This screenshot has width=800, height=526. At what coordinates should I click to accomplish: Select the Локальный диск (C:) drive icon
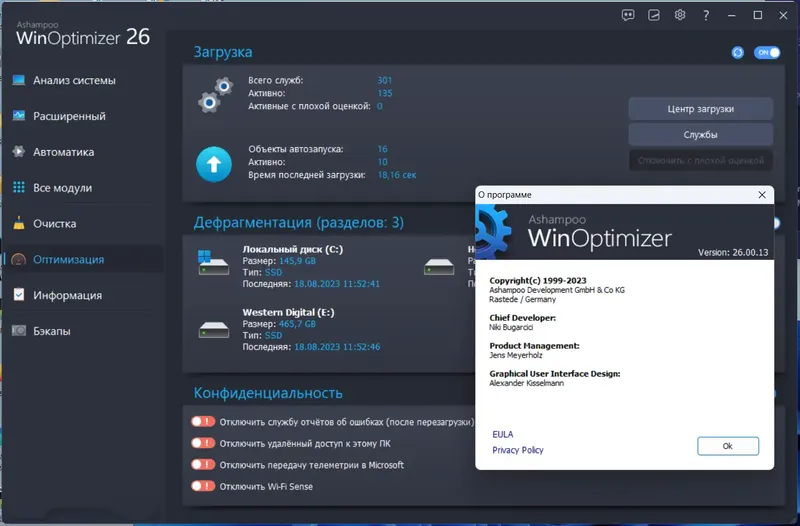point(213,262)
